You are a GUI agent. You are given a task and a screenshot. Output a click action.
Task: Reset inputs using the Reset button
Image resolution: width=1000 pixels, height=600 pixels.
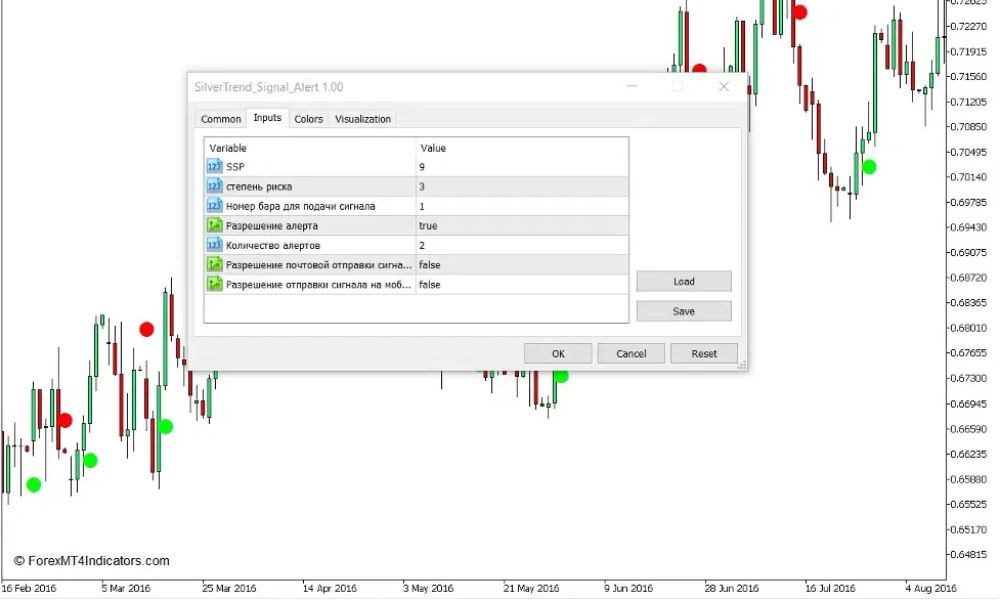704,353
